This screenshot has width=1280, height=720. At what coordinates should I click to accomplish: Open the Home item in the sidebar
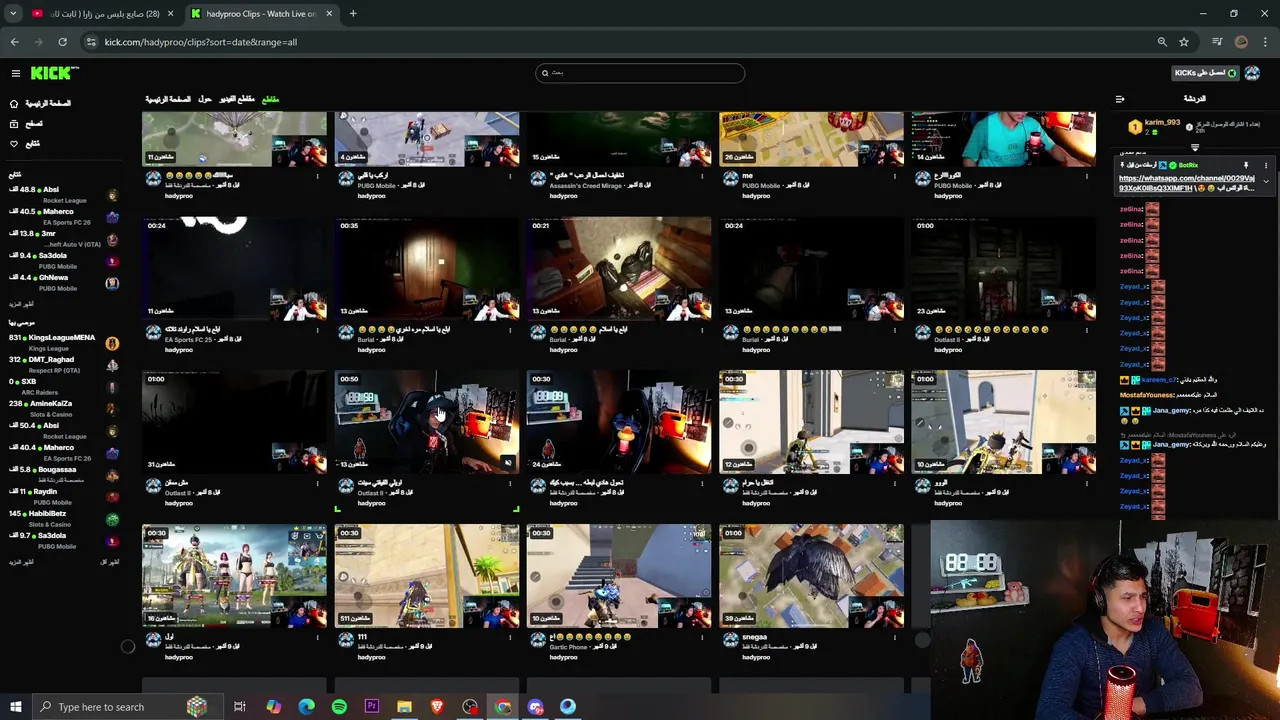(x=40, y=103)
